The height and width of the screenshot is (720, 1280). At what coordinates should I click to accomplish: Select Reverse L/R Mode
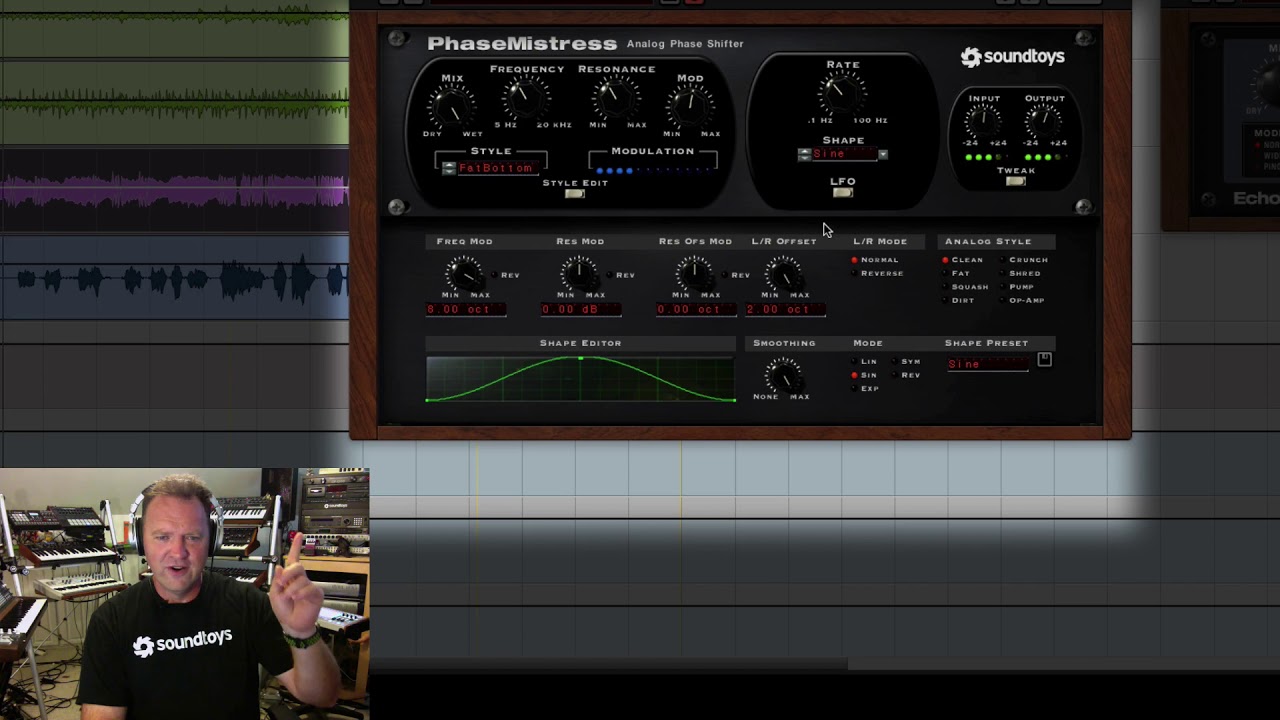pos(877,273)
